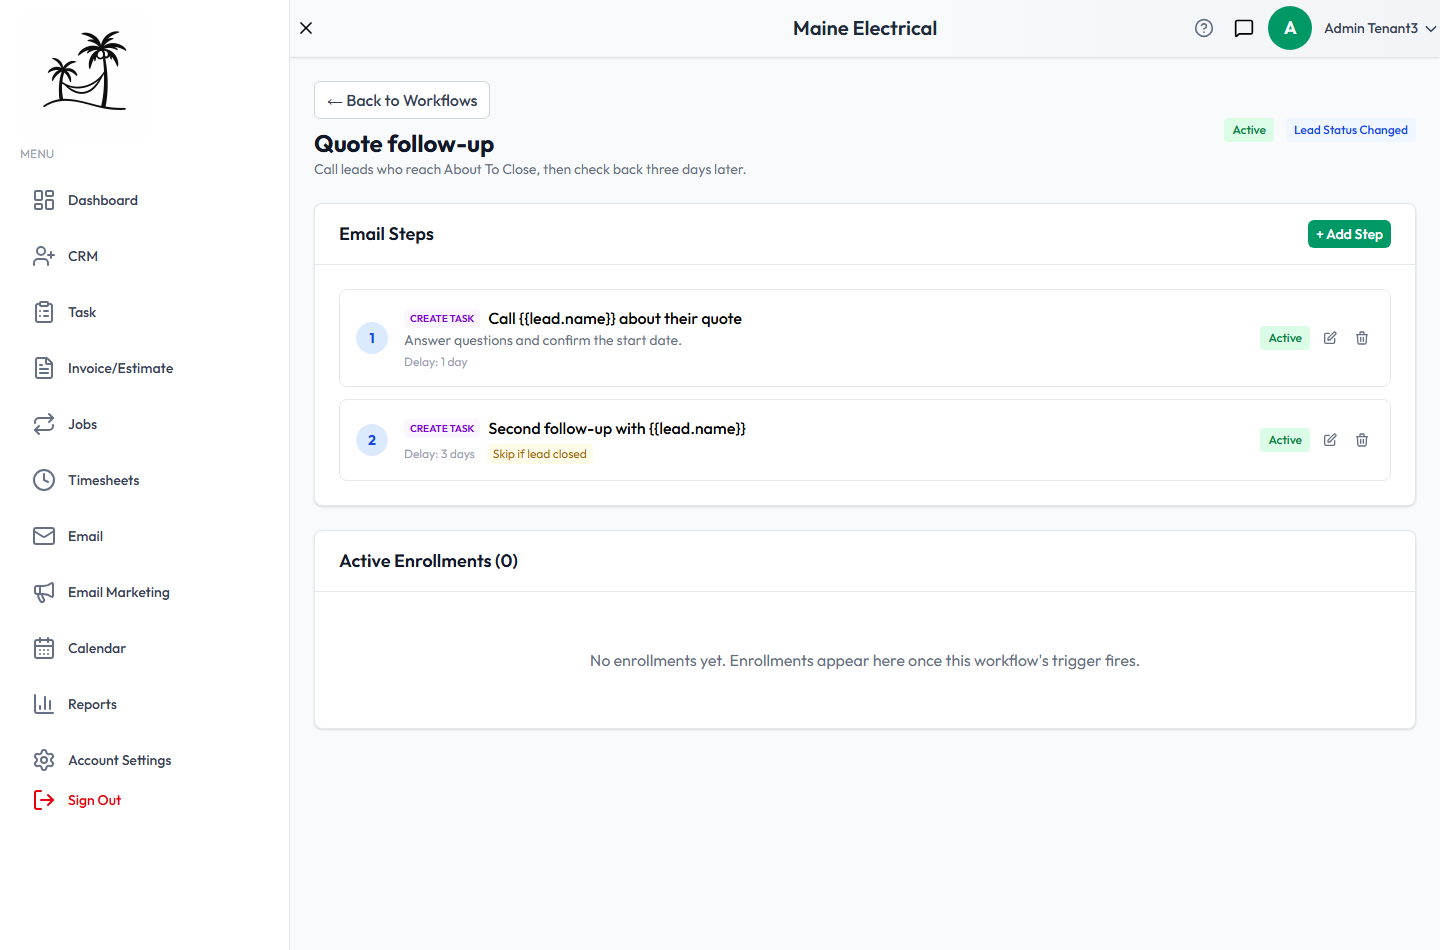Viewport: 1440px width, 950px height.
Task: Click the green user avatar 'A'
Action: click(1290, 28)
